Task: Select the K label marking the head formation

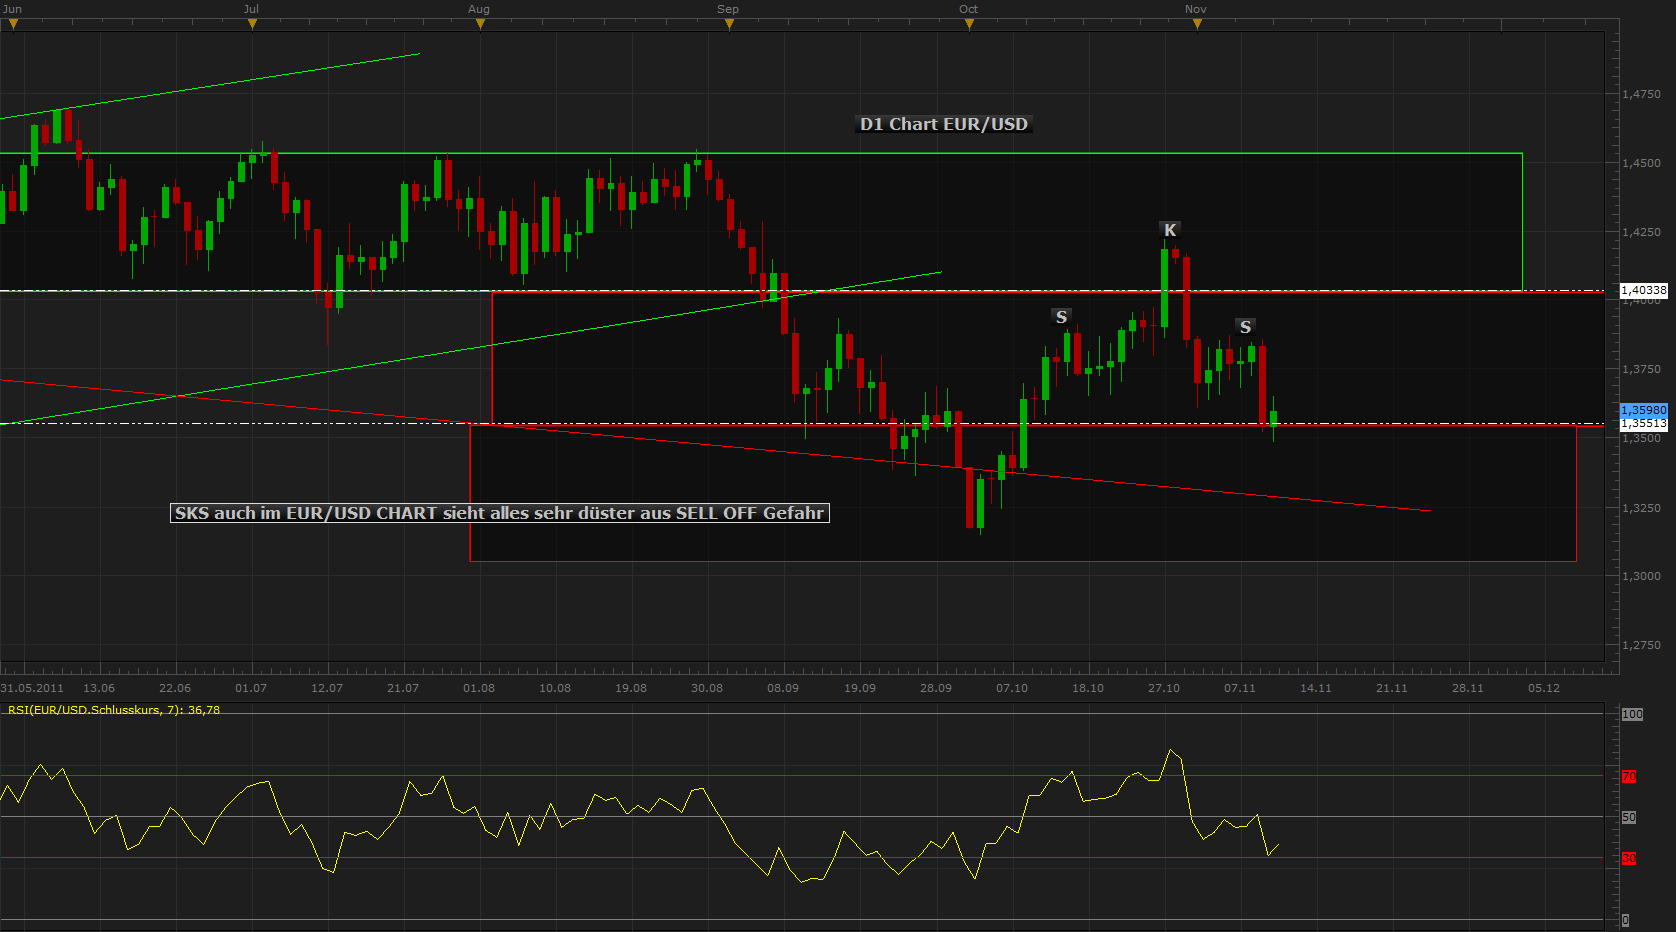Action: [1168, 229]
